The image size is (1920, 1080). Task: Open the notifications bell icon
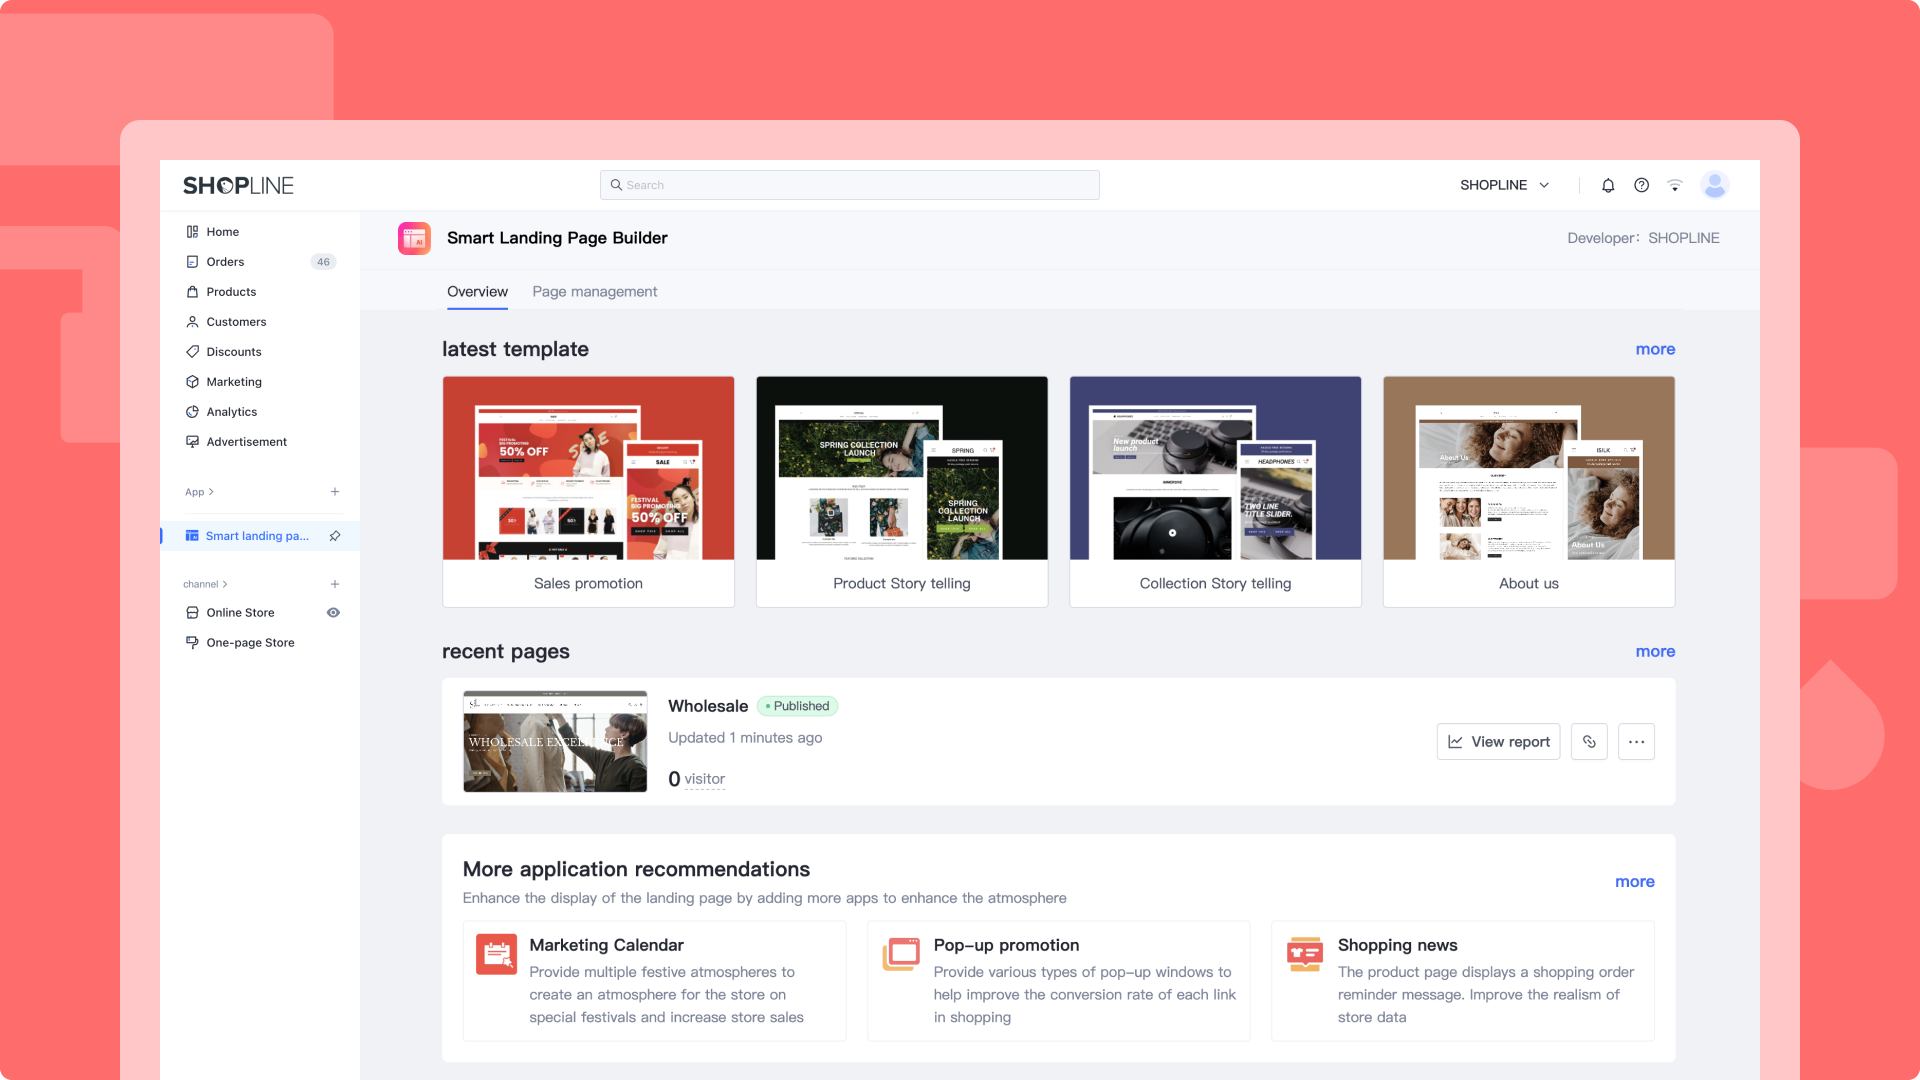pyautogui.click(x=1608, y=185)
